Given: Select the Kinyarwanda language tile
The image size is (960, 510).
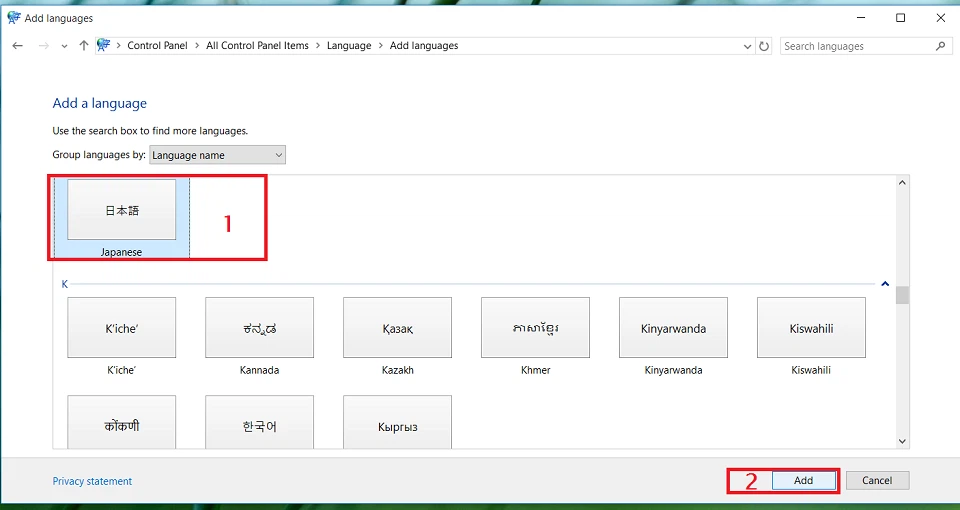Looking at the screenshot, I should tap(673, 328).
